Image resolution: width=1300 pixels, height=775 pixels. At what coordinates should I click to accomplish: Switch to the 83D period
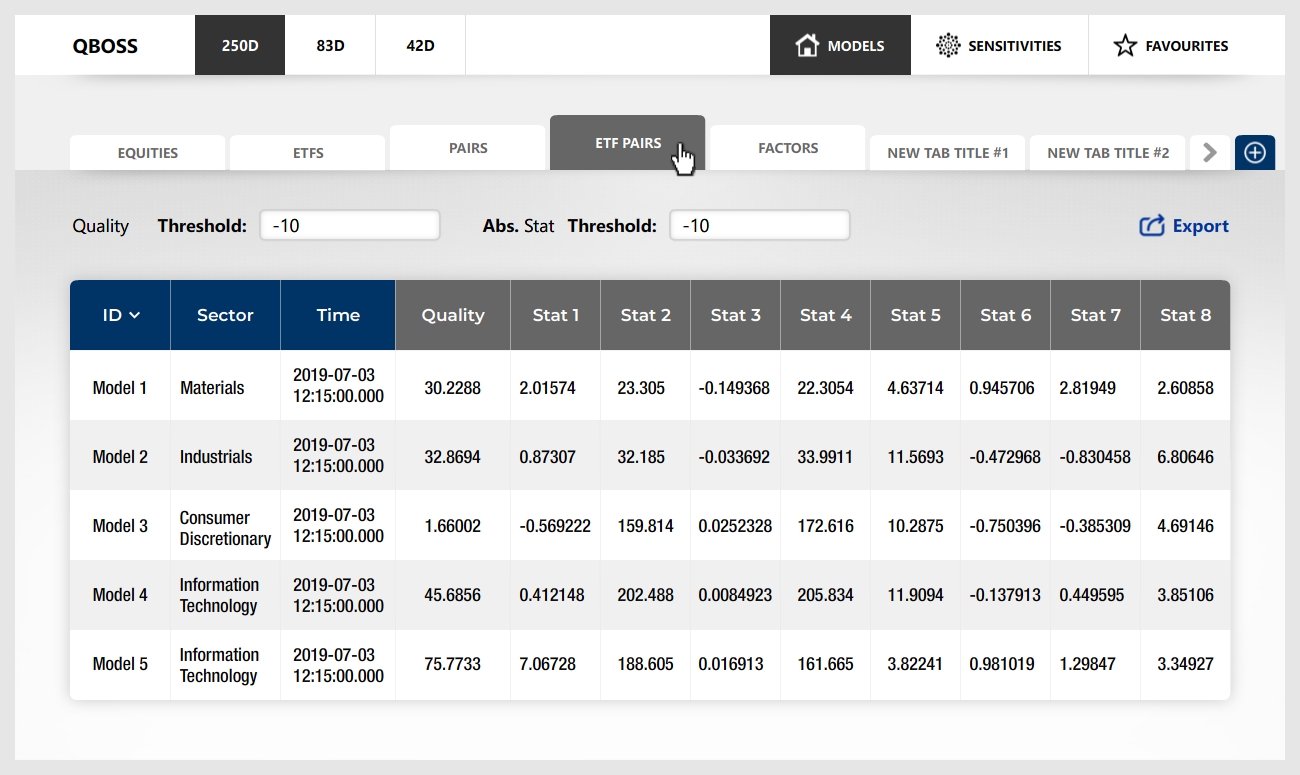pos(330,45)
